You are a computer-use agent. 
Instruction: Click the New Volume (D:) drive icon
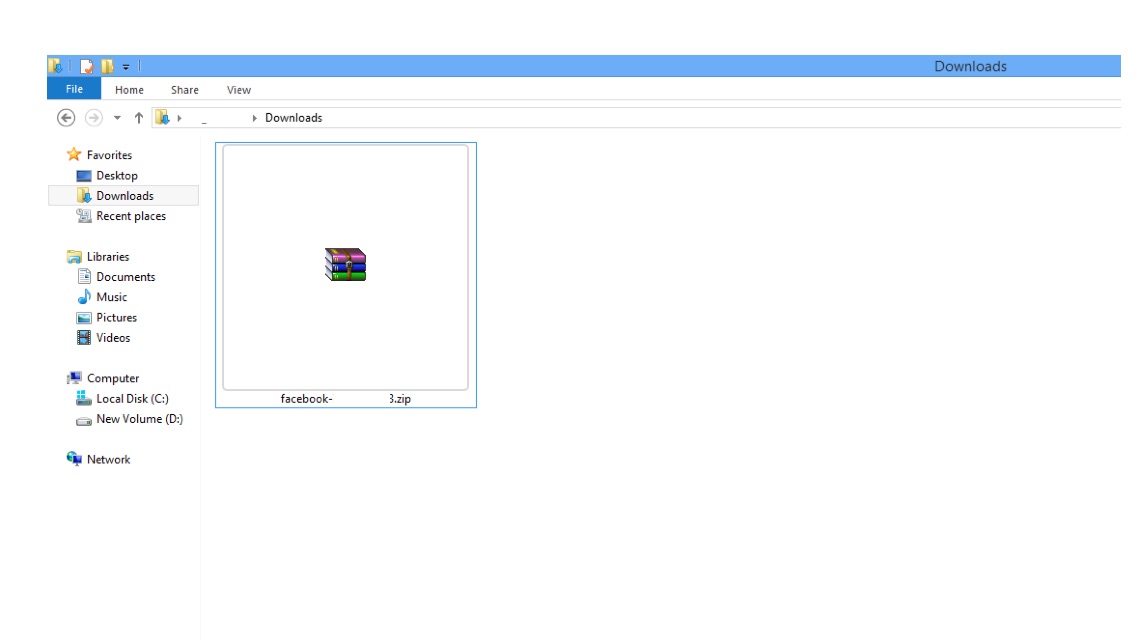[84, 420]
